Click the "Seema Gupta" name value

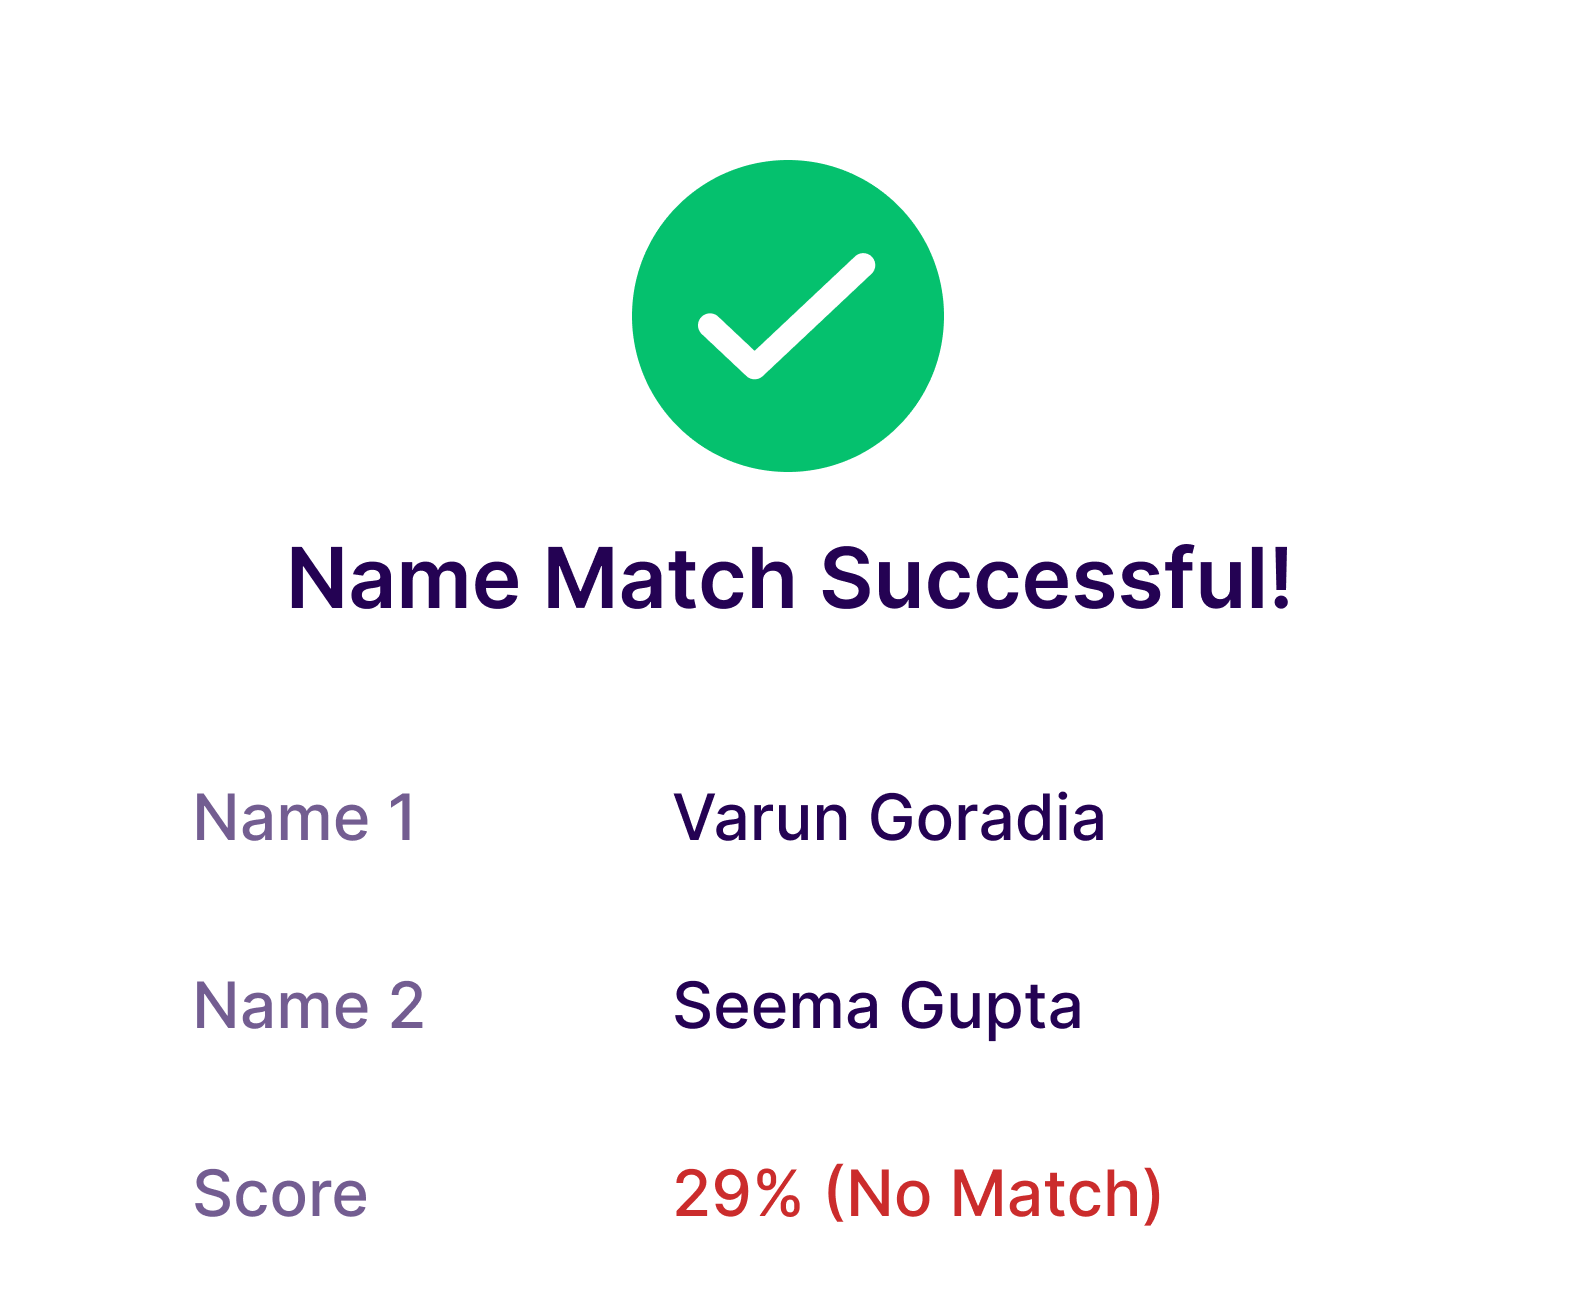click(x=877, y=1005)
